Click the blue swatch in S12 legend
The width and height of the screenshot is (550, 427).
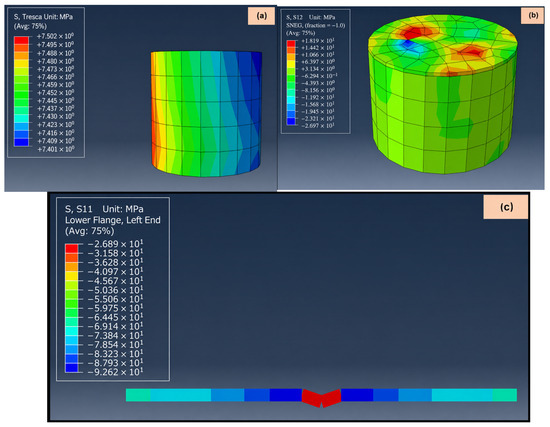click(291, 121)
